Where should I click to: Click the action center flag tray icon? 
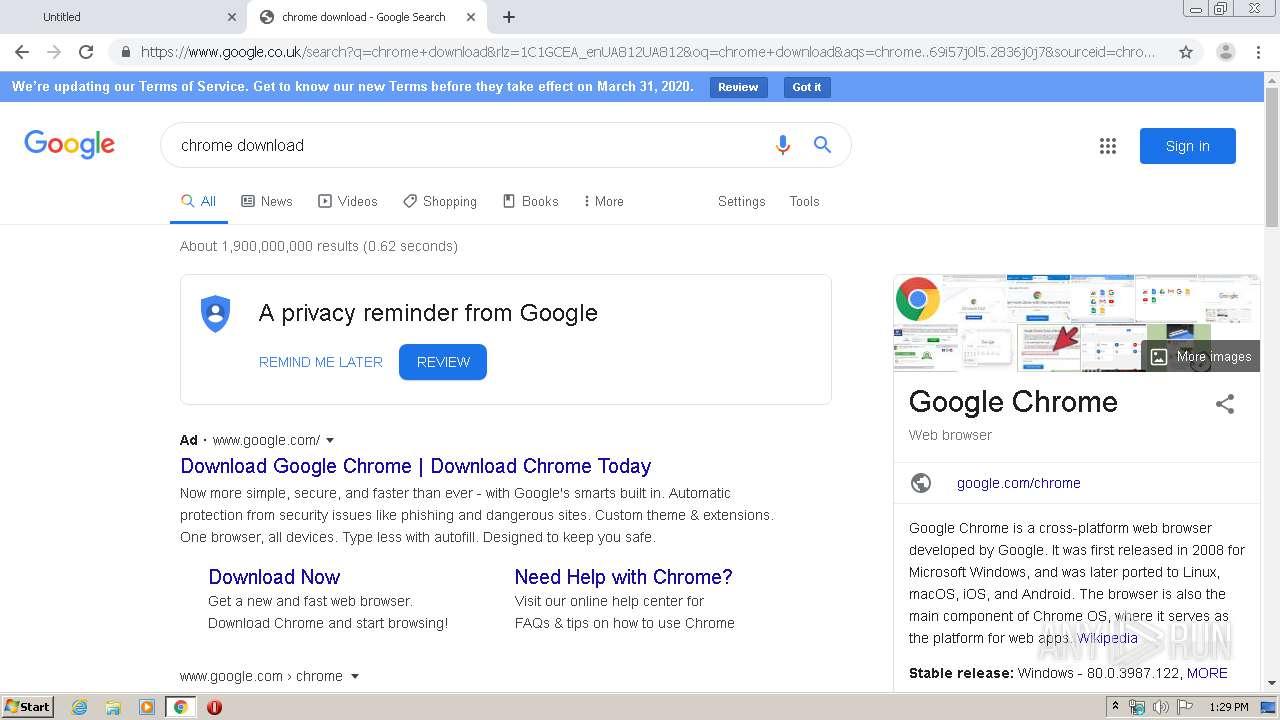[1185, 707]
